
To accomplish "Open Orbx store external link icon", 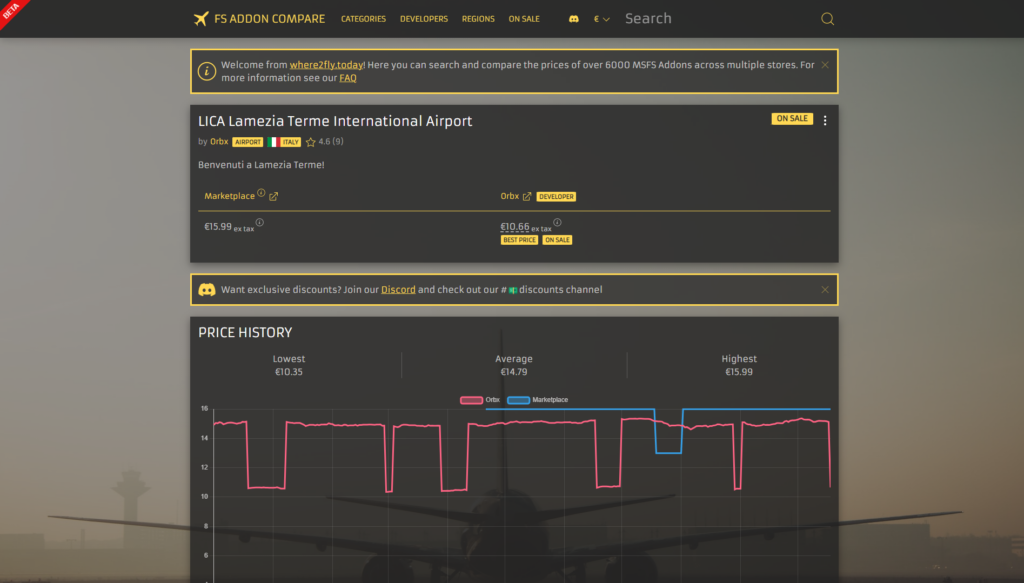I will (x=527, y=197).
